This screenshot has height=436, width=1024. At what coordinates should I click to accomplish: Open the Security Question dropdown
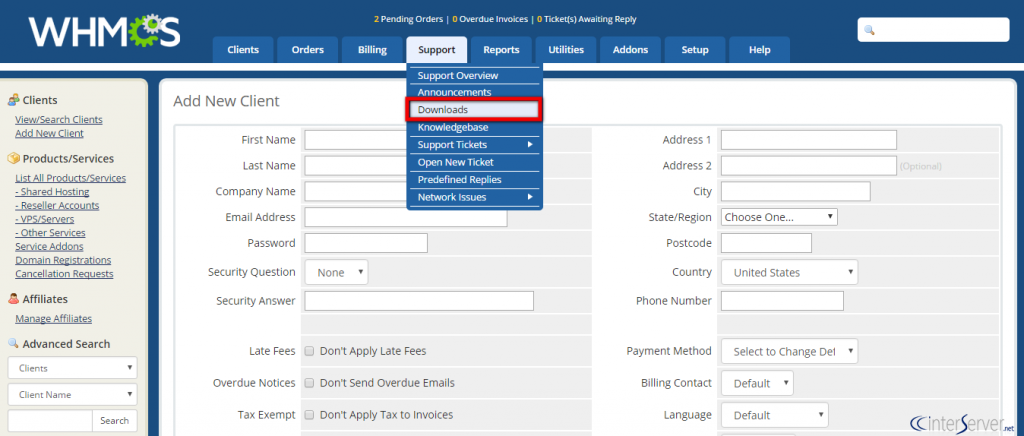pos(336,272)
